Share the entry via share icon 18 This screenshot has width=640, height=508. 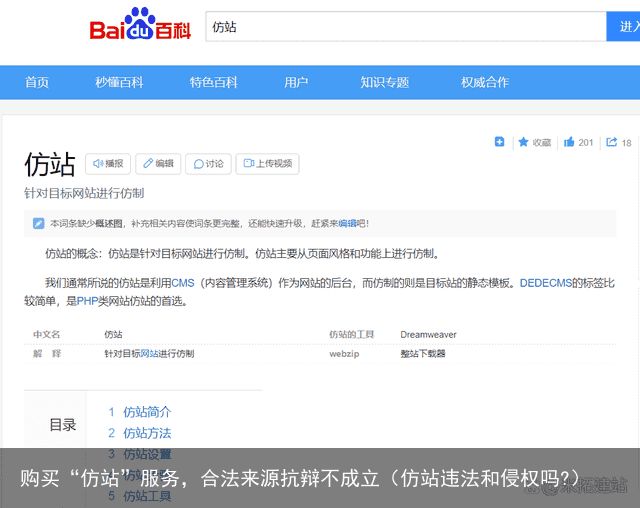point(619,142)
